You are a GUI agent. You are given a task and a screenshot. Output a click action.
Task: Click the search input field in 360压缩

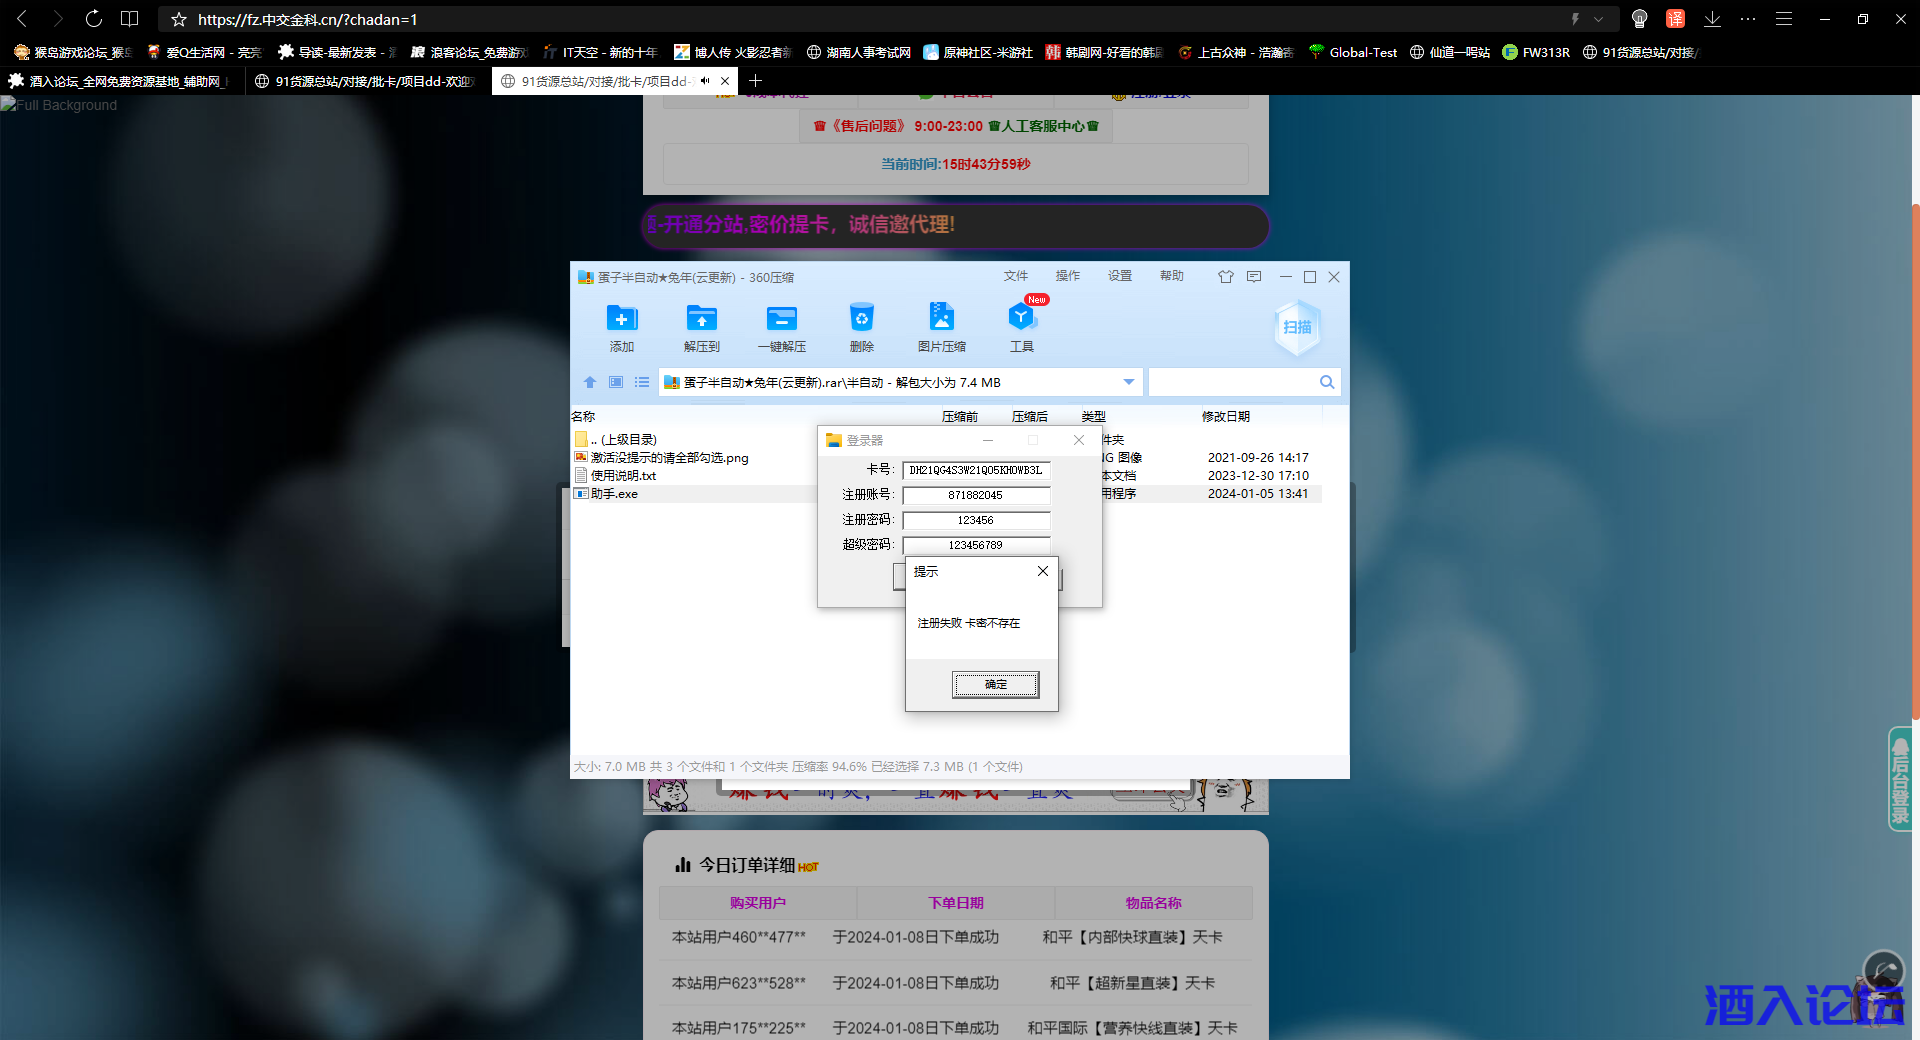point(1233,382)
